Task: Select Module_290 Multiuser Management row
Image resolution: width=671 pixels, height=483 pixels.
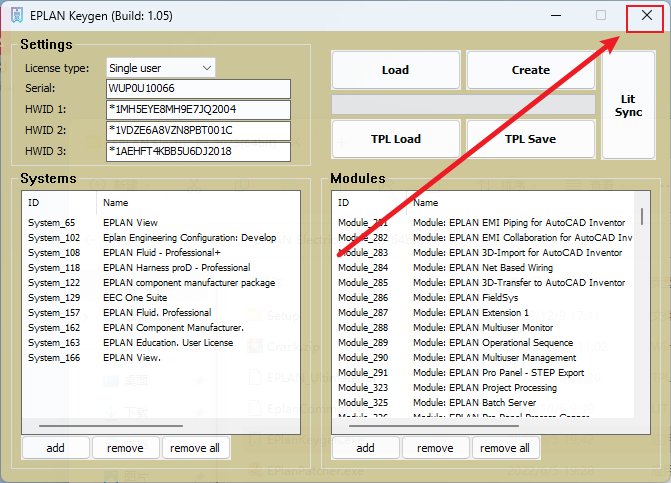Action: (484, 357)
